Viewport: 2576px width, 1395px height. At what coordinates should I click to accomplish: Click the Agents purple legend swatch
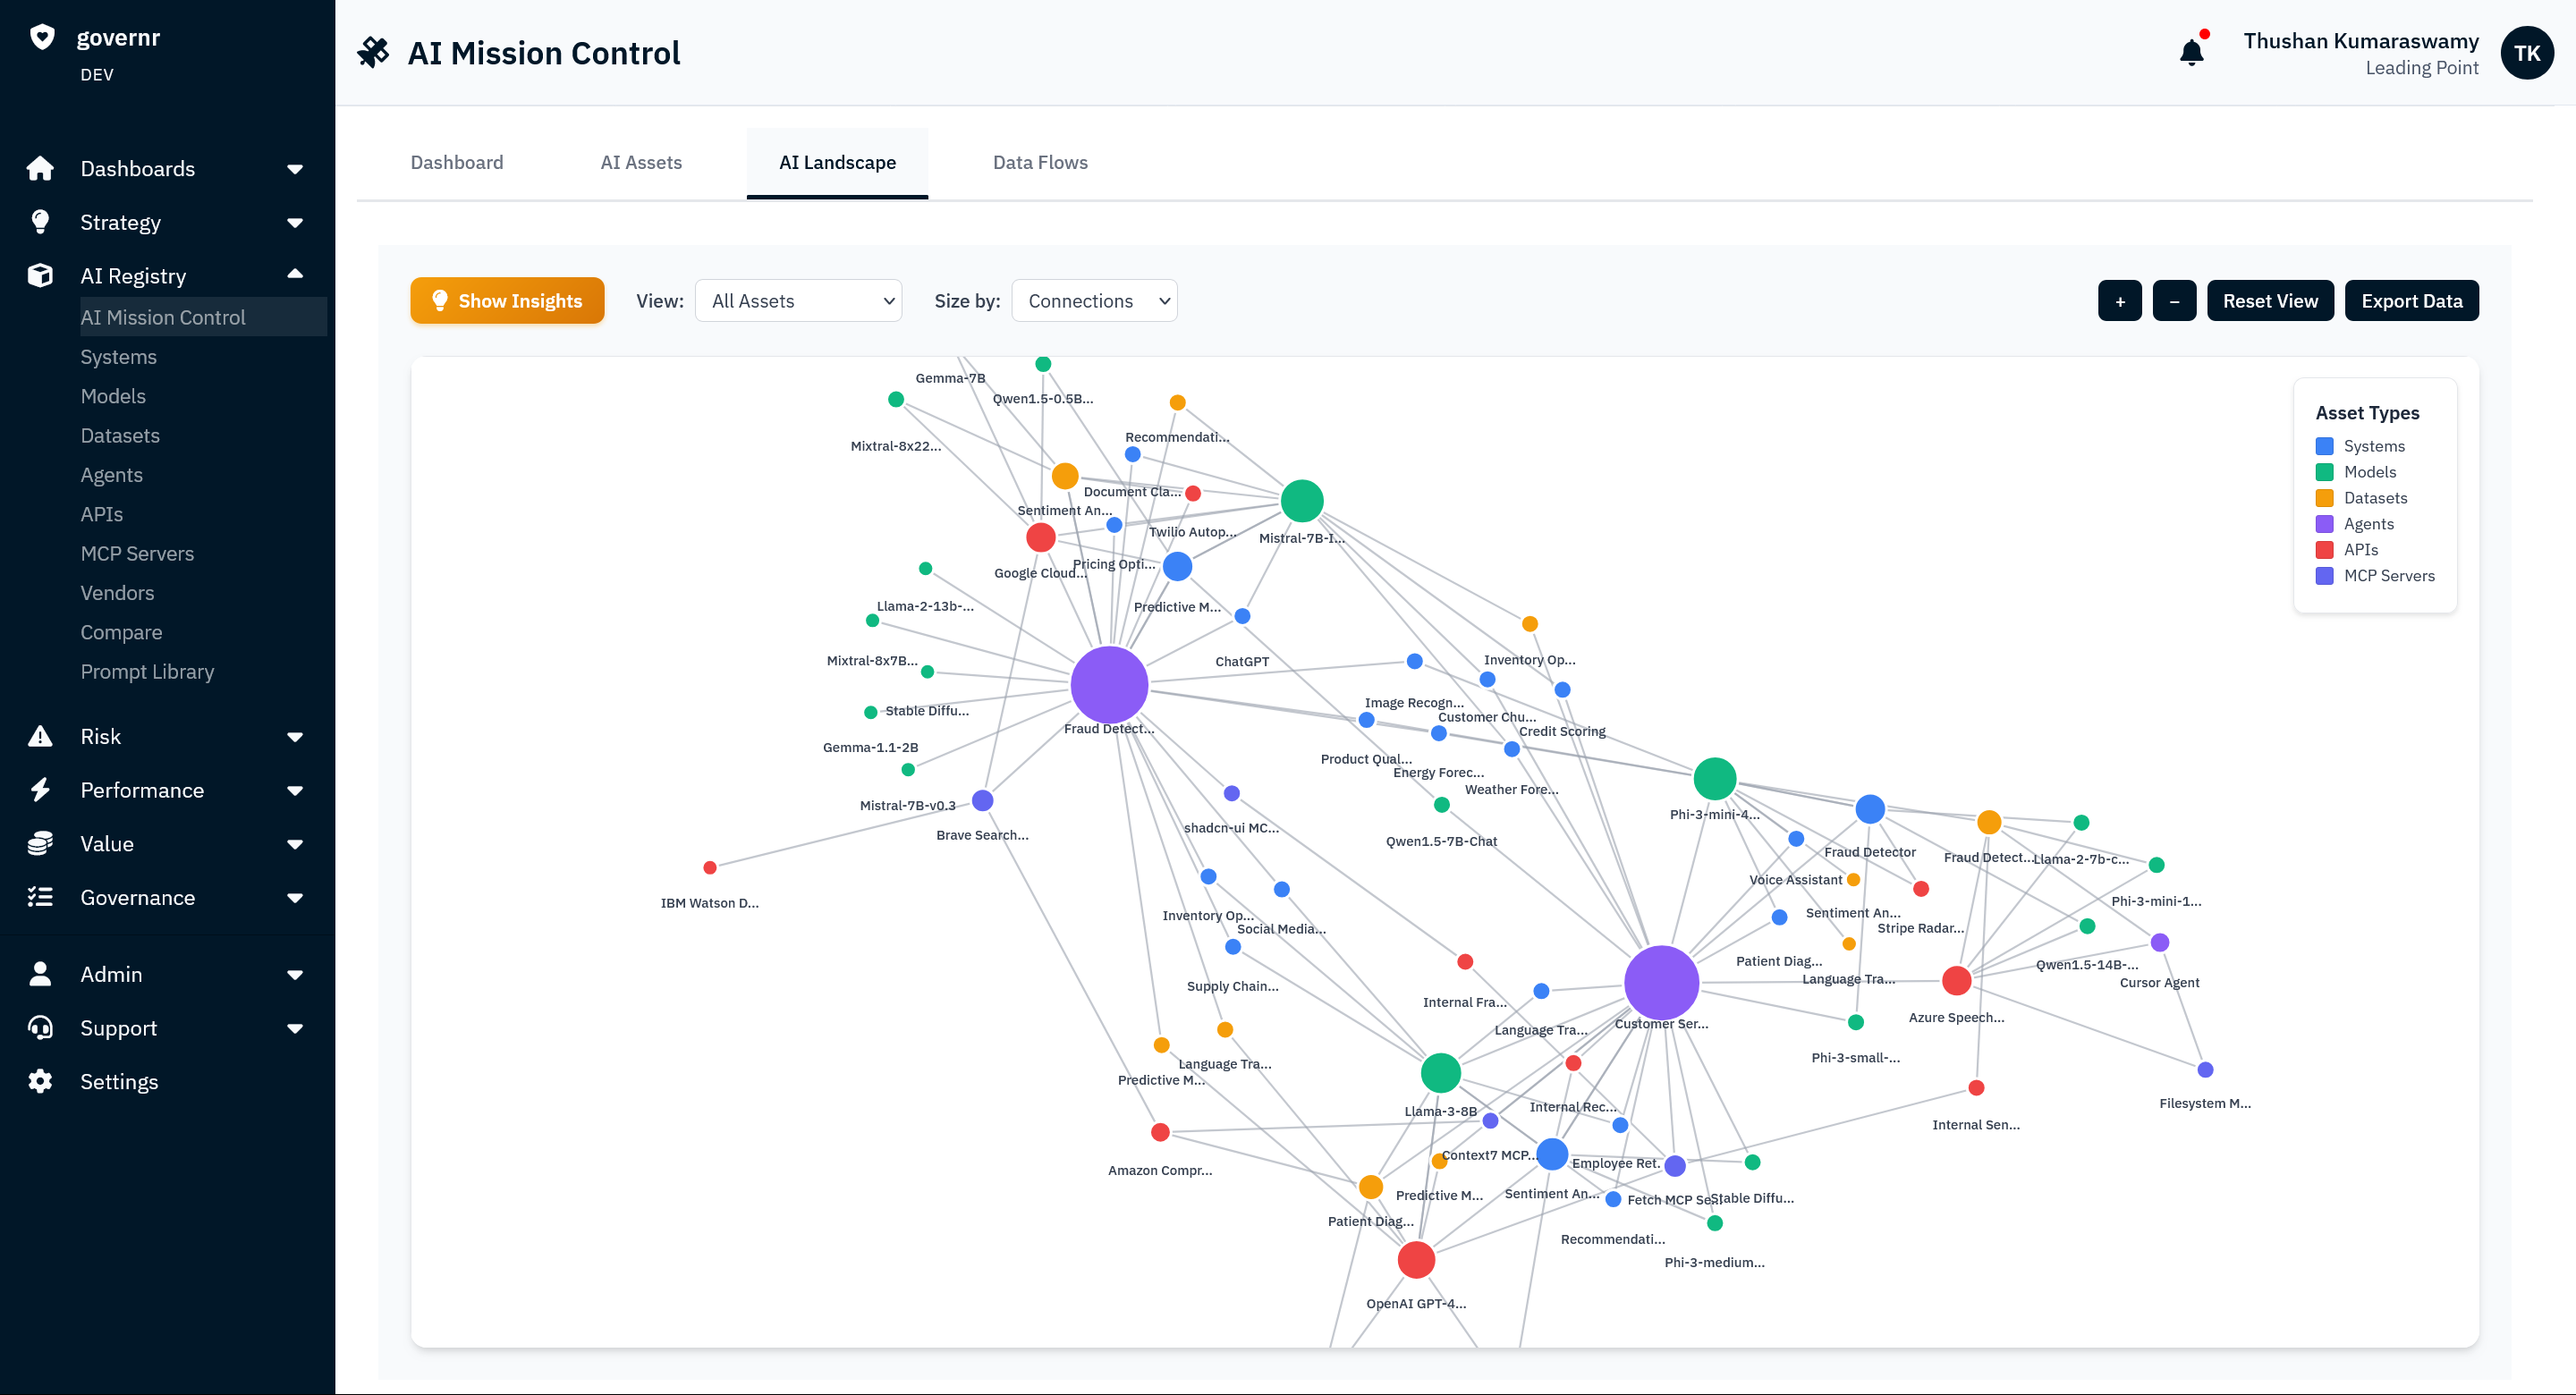pos(2324,524)
